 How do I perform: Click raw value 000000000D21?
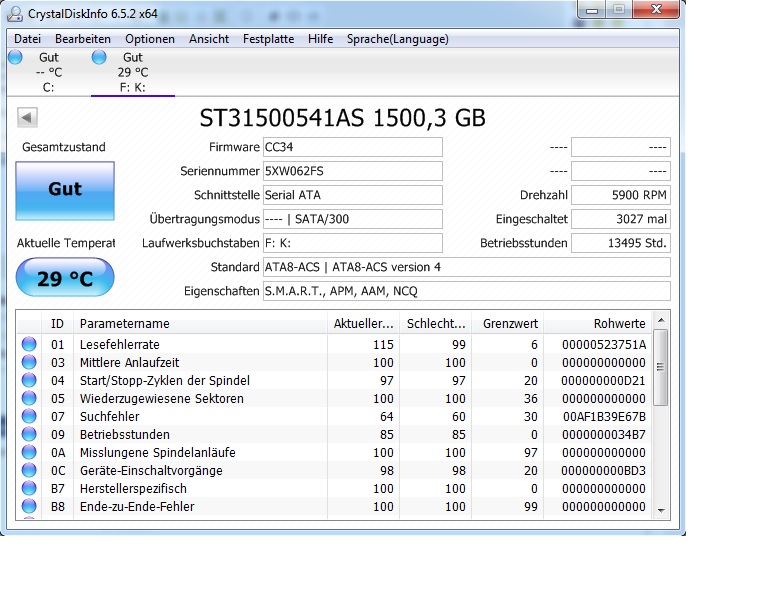(x=603, y=381)
